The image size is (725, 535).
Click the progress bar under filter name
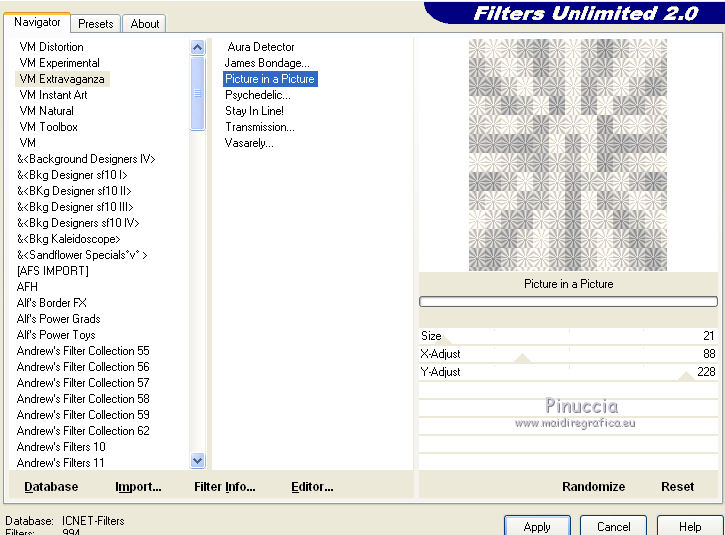(568, 302)
